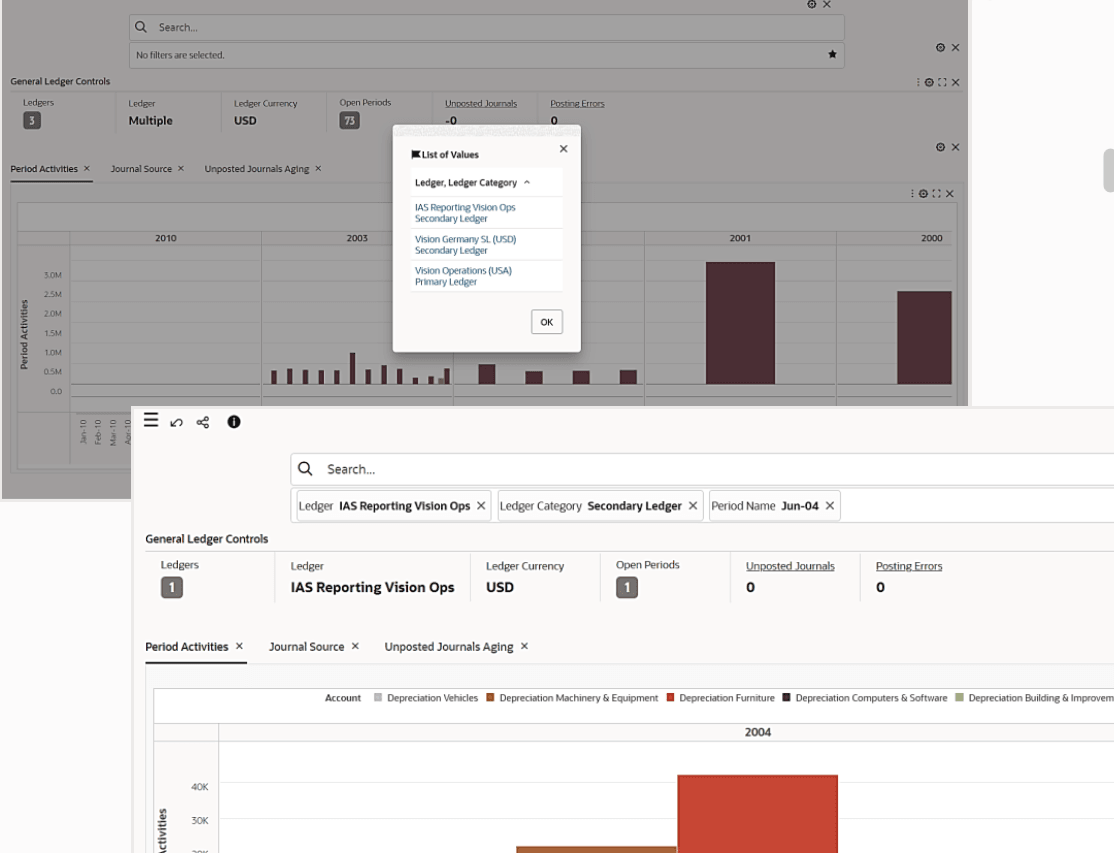Open gear icon in background chart panel header
Image resolution: width=1114 pixels, height=853 pixels.
923,193
